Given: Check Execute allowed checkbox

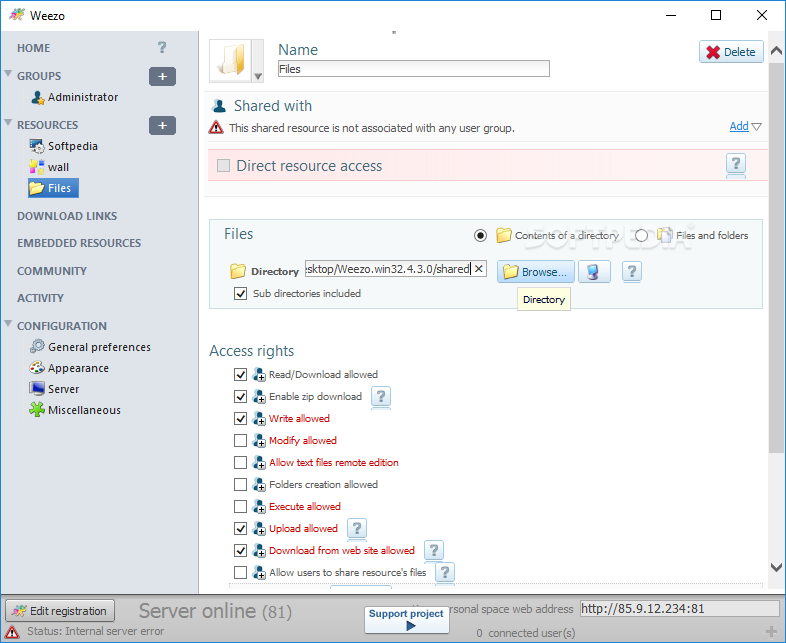Looking at the screenshot, I should pos(241,507).
